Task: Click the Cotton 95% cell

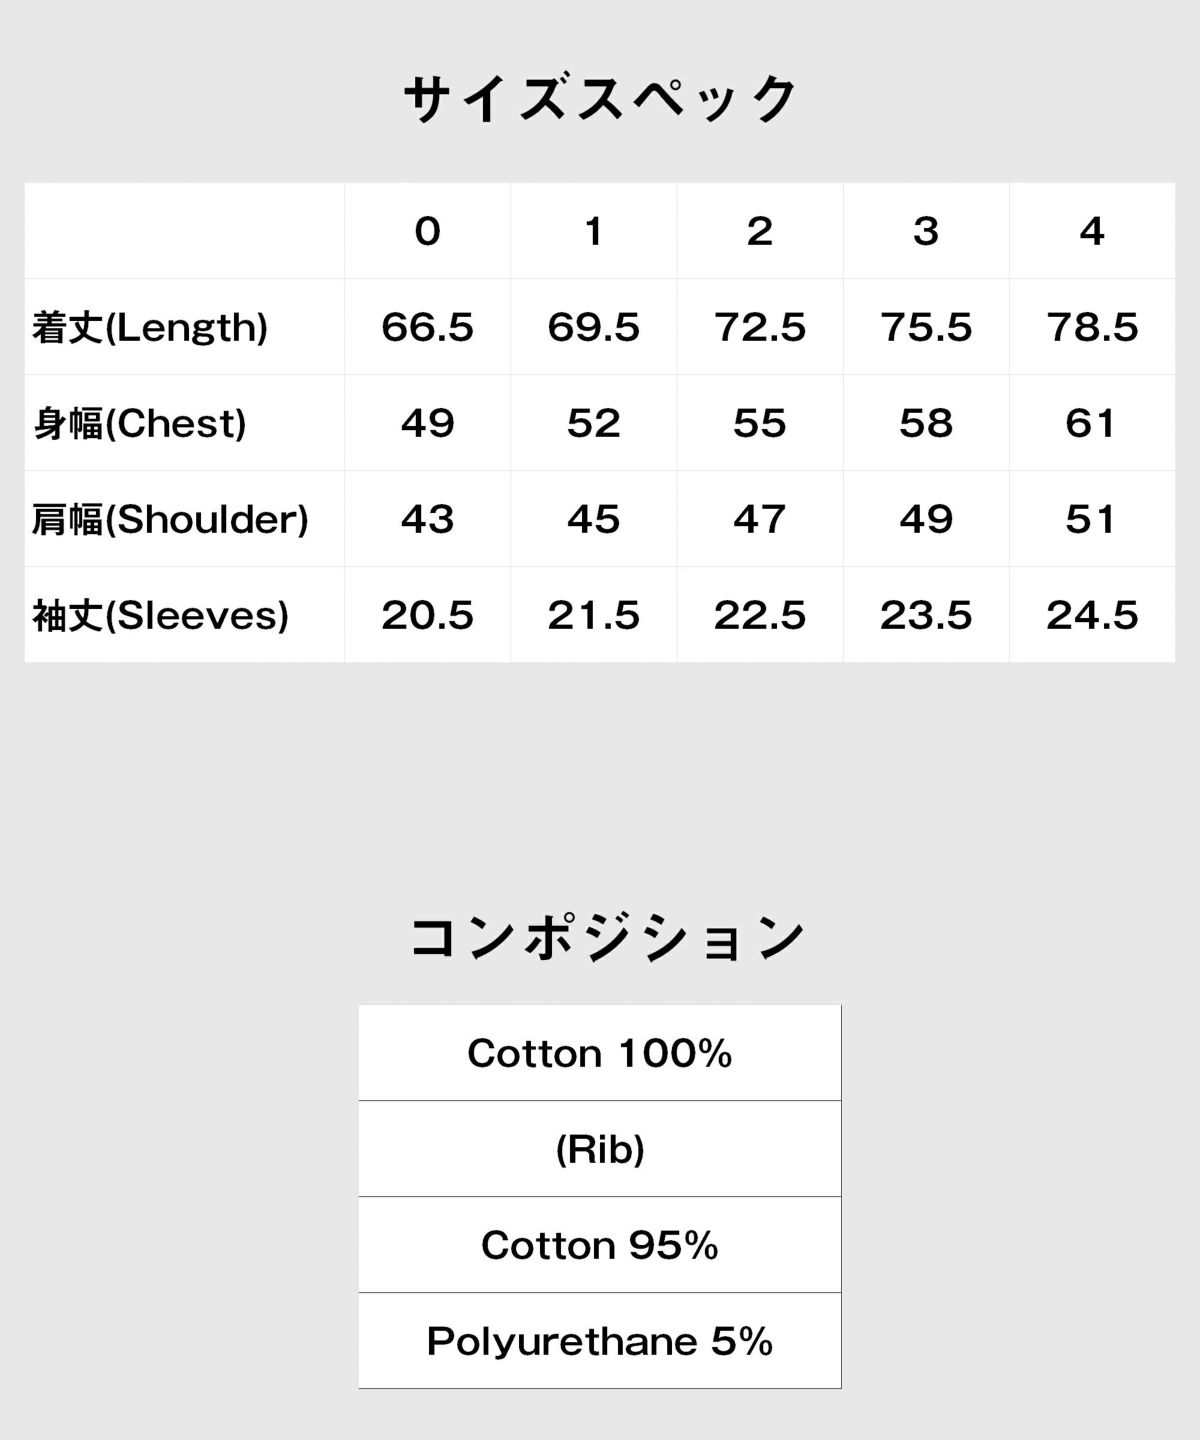Action: point(600,1245)
